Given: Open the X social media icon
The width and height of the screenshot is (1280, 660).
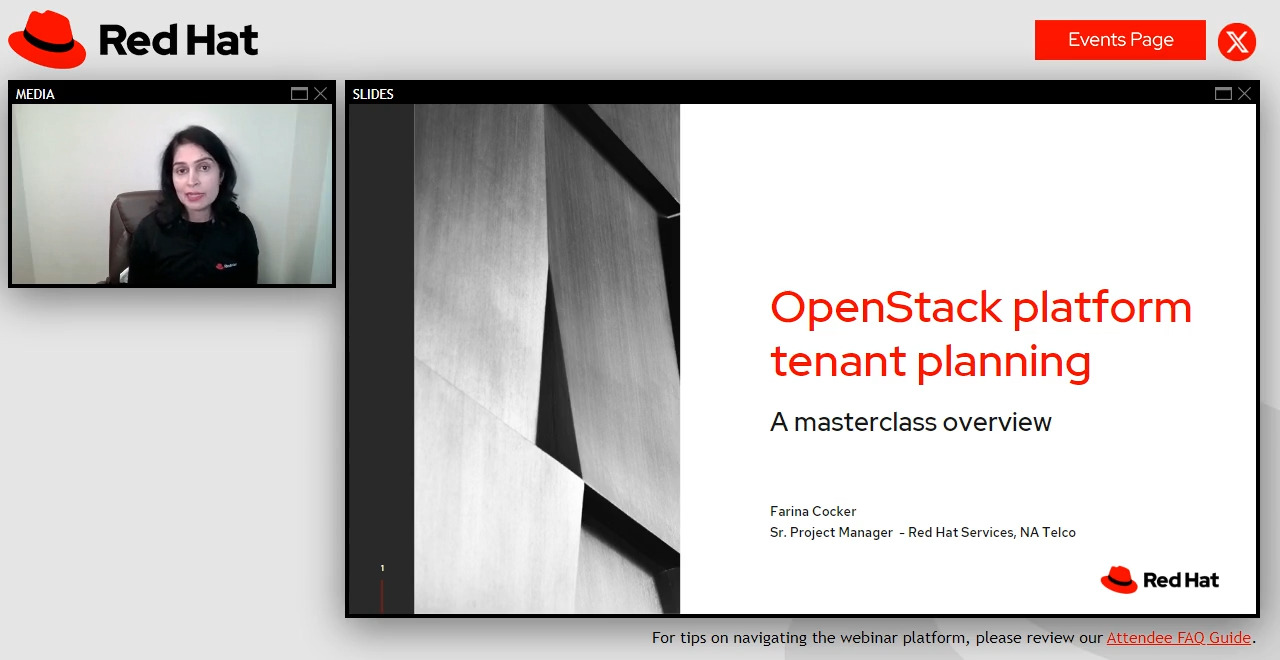Looking at the screenshot, I should tap(1237, 42).
